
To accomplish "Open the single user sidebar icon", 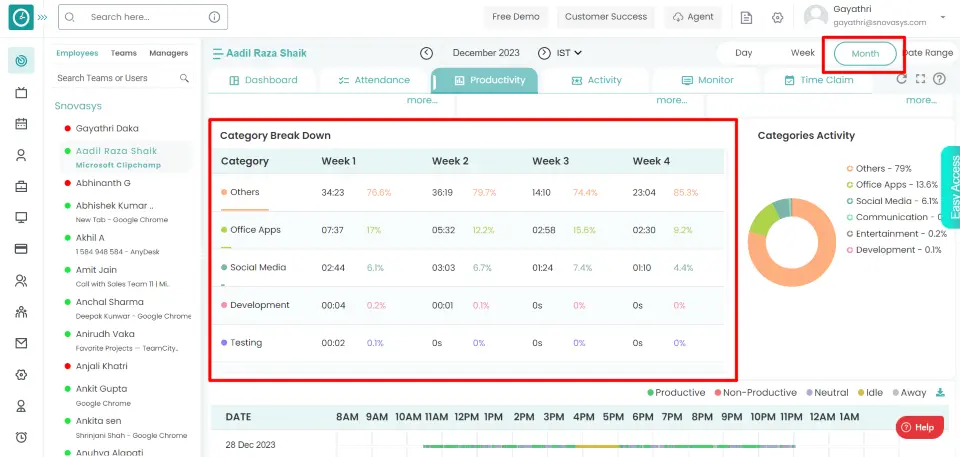I will click(x=21, y=155).
